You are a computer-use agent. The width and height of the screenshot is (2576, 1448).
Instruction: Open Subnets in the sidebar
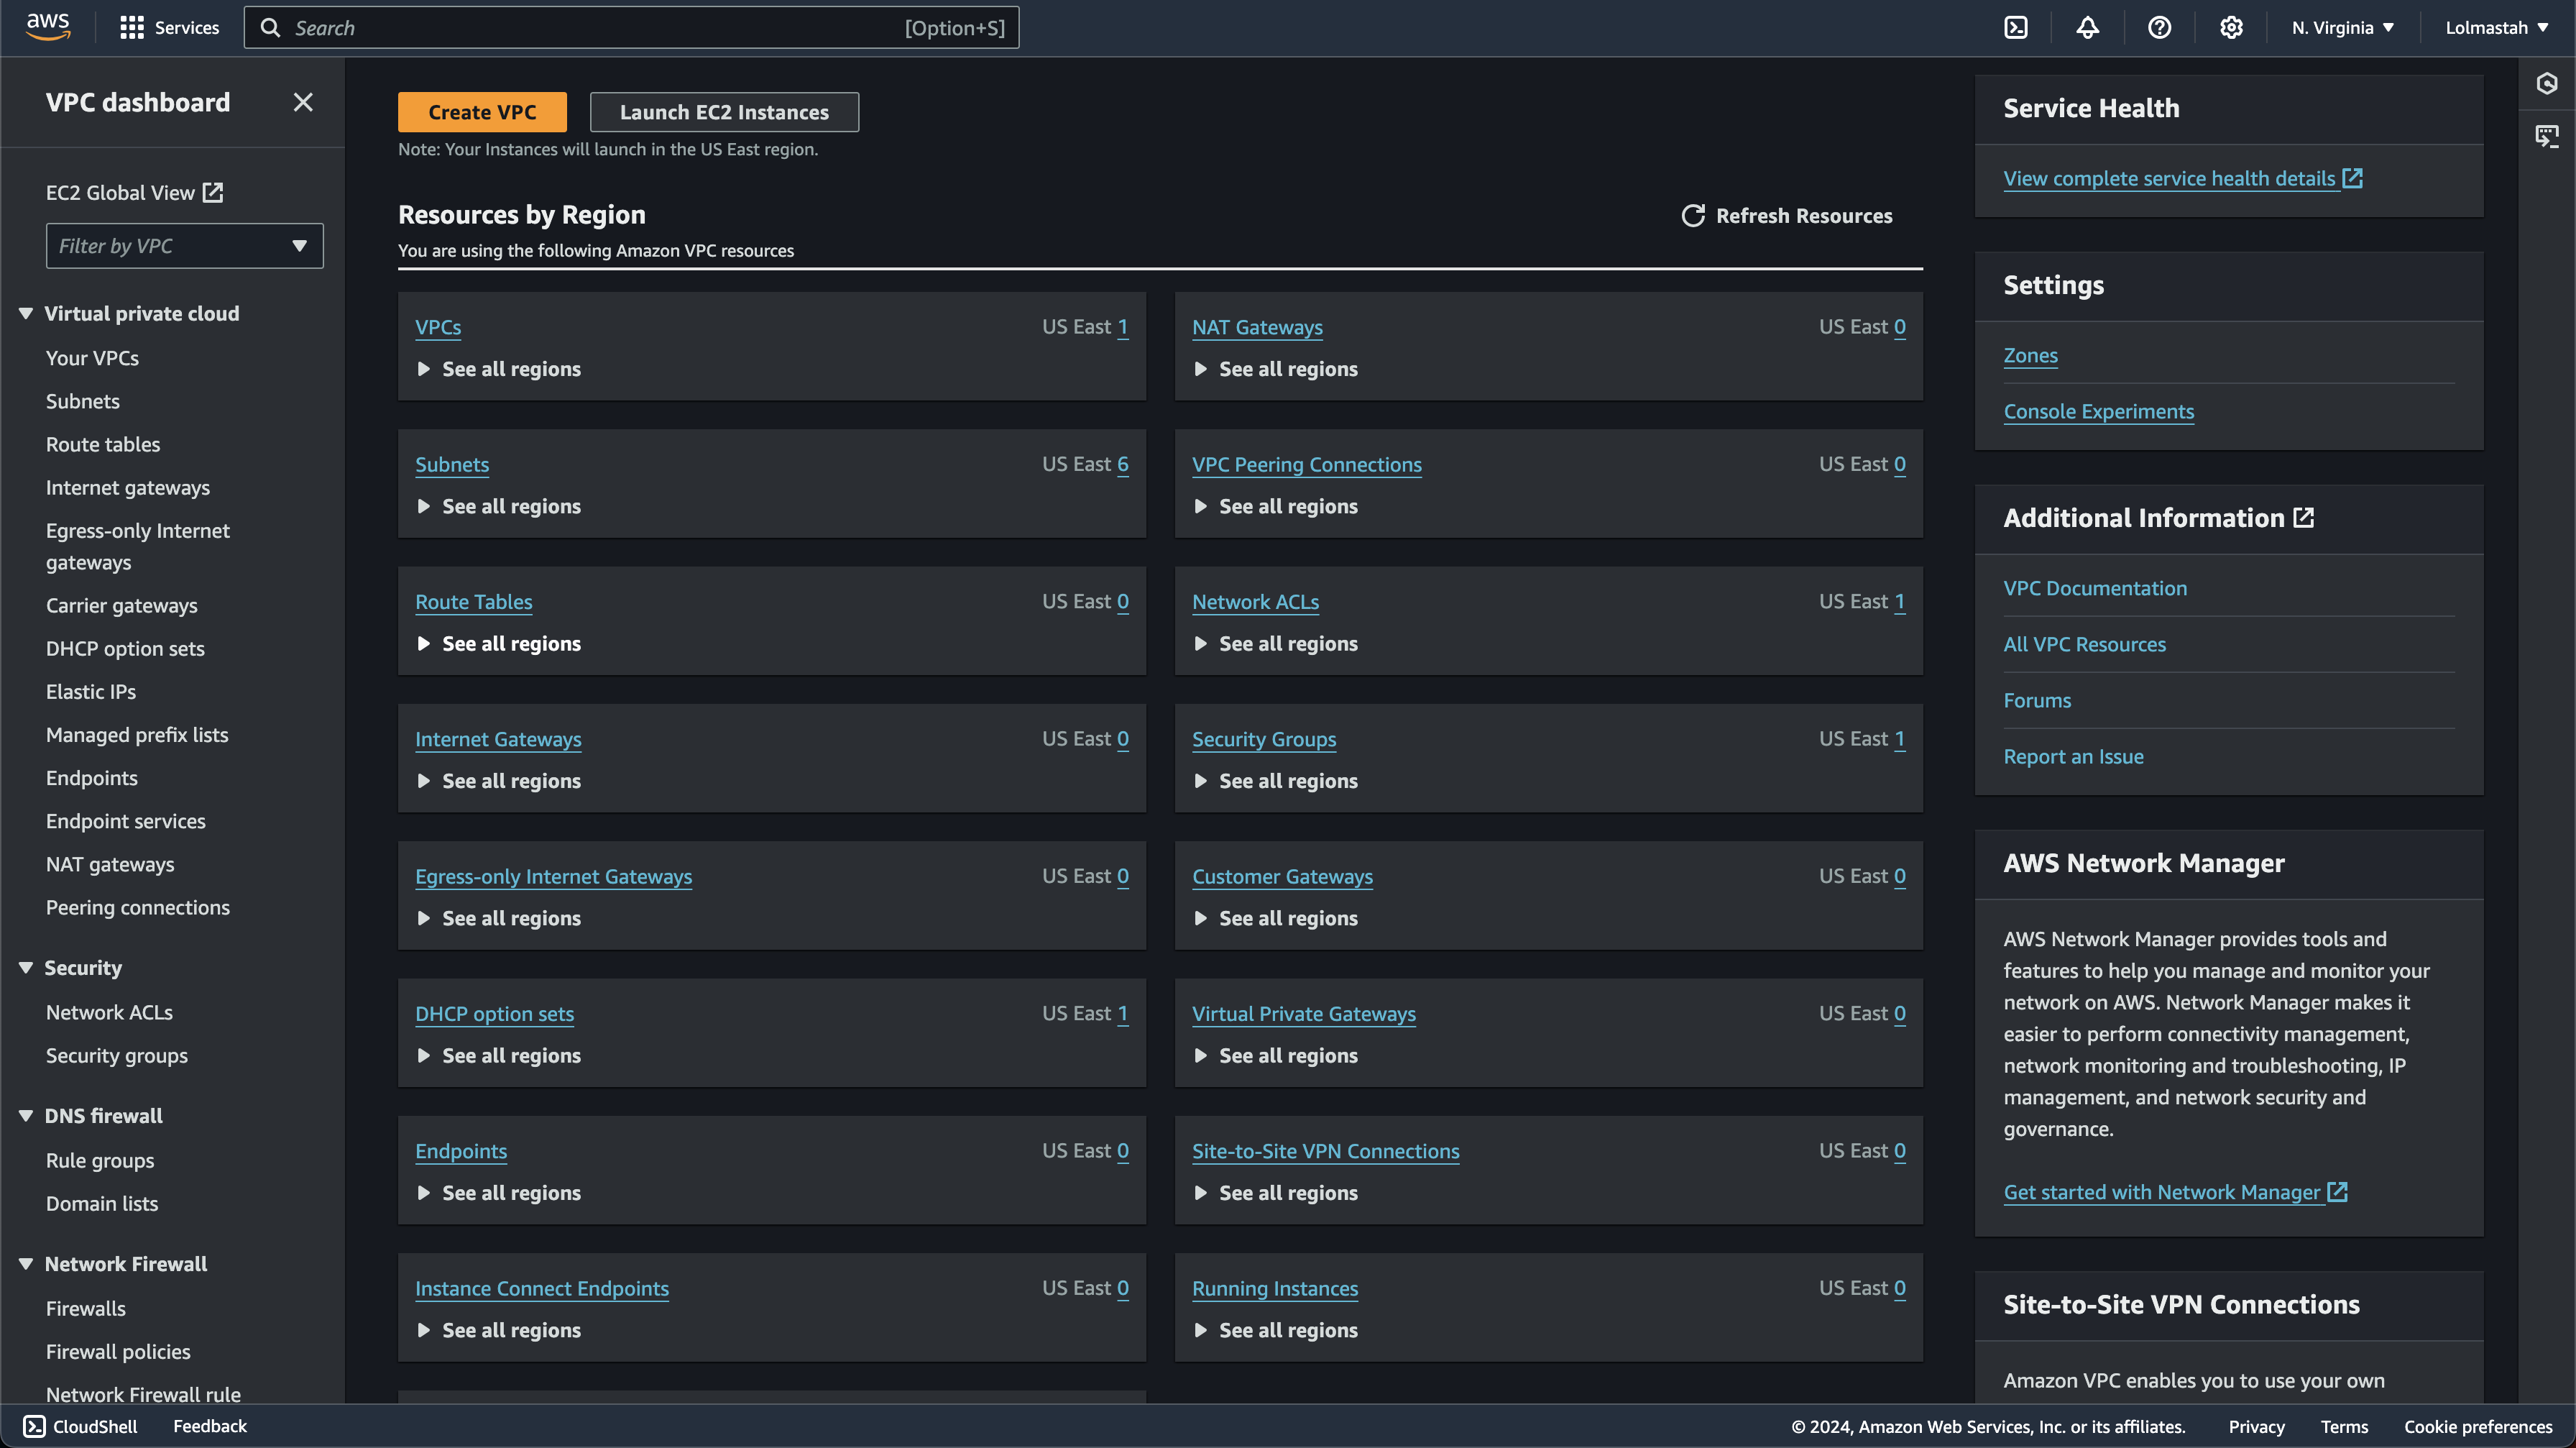[x=83, y=401]
